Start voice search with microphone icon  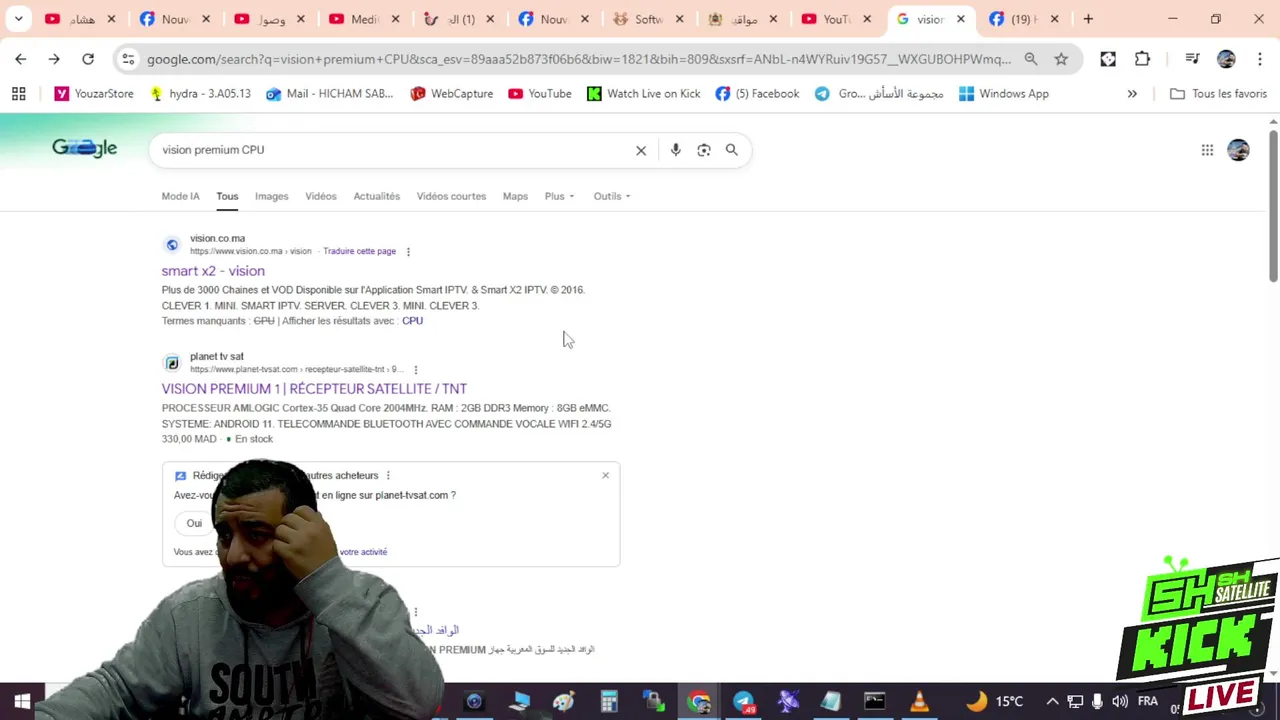pos(676,150)
